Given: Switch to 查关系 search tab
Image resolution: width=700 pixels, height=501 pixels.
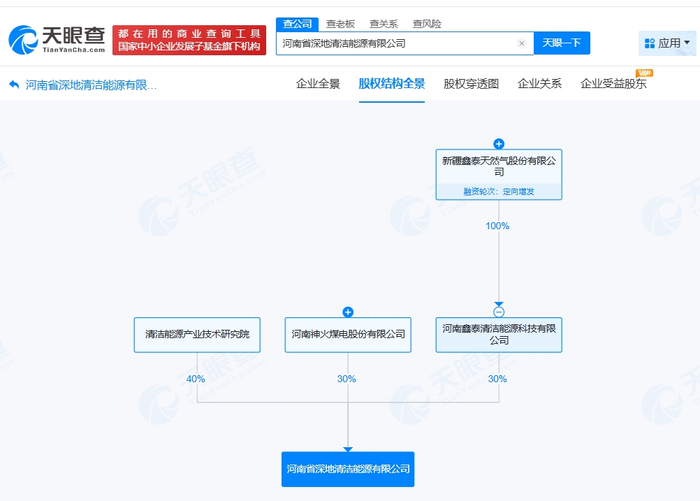Looking at the screenshot, I should pyautogui.click(x=383, y=24).
